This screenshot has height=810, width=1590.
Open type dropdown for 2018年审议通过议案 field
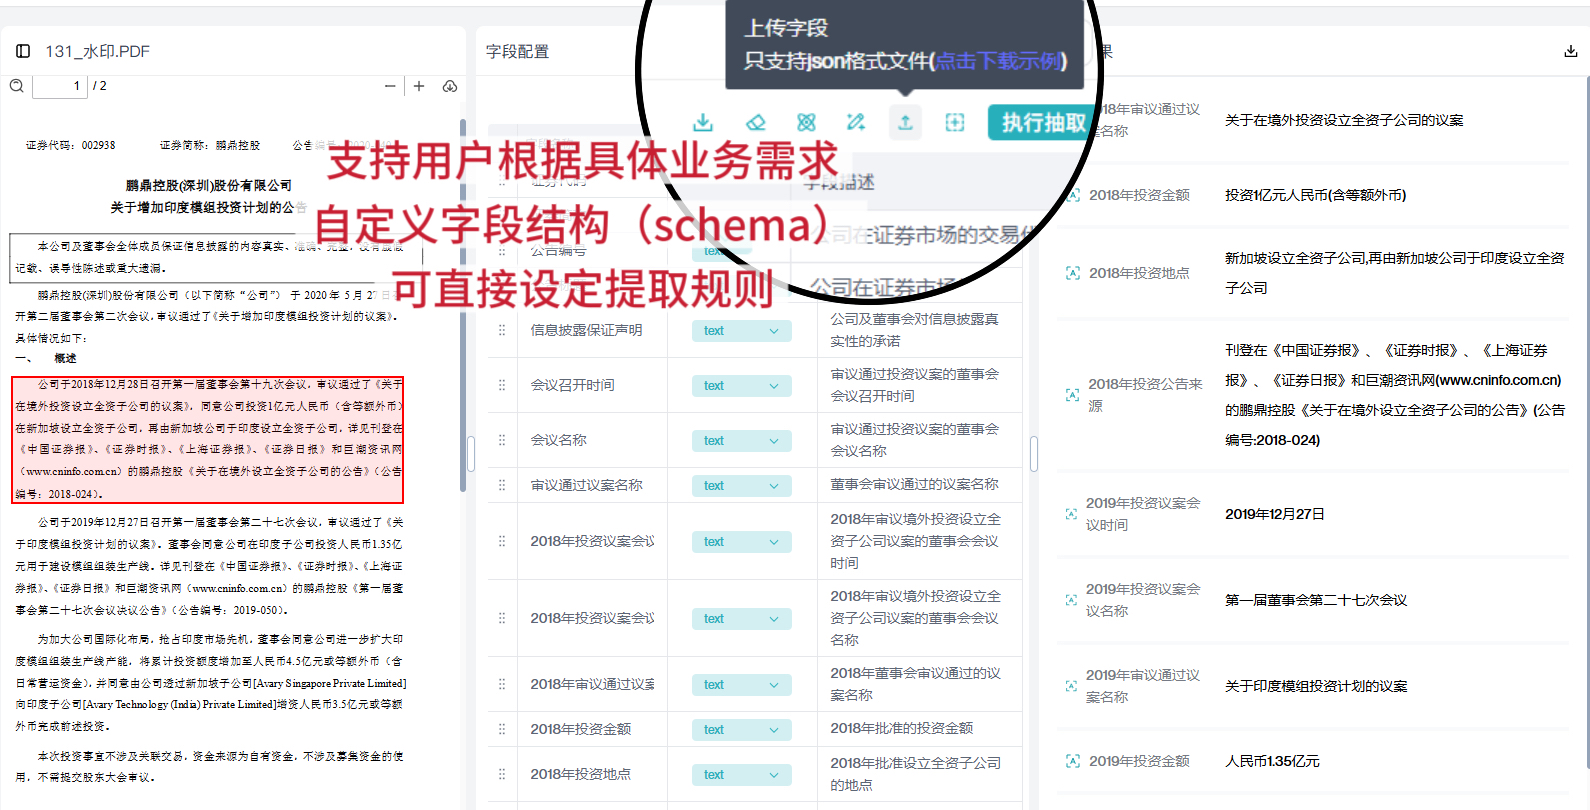[741, 685]
